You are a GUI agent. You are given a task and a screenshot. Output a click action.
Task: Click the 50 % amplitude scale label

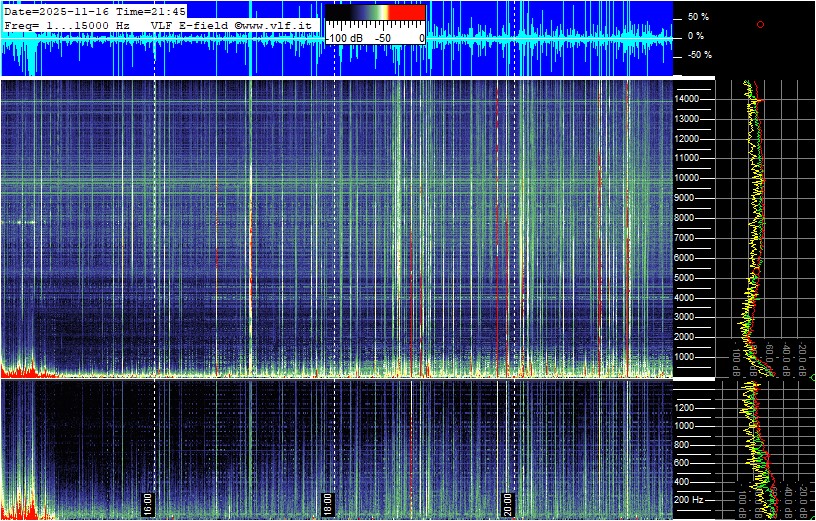tap(697, 17)
